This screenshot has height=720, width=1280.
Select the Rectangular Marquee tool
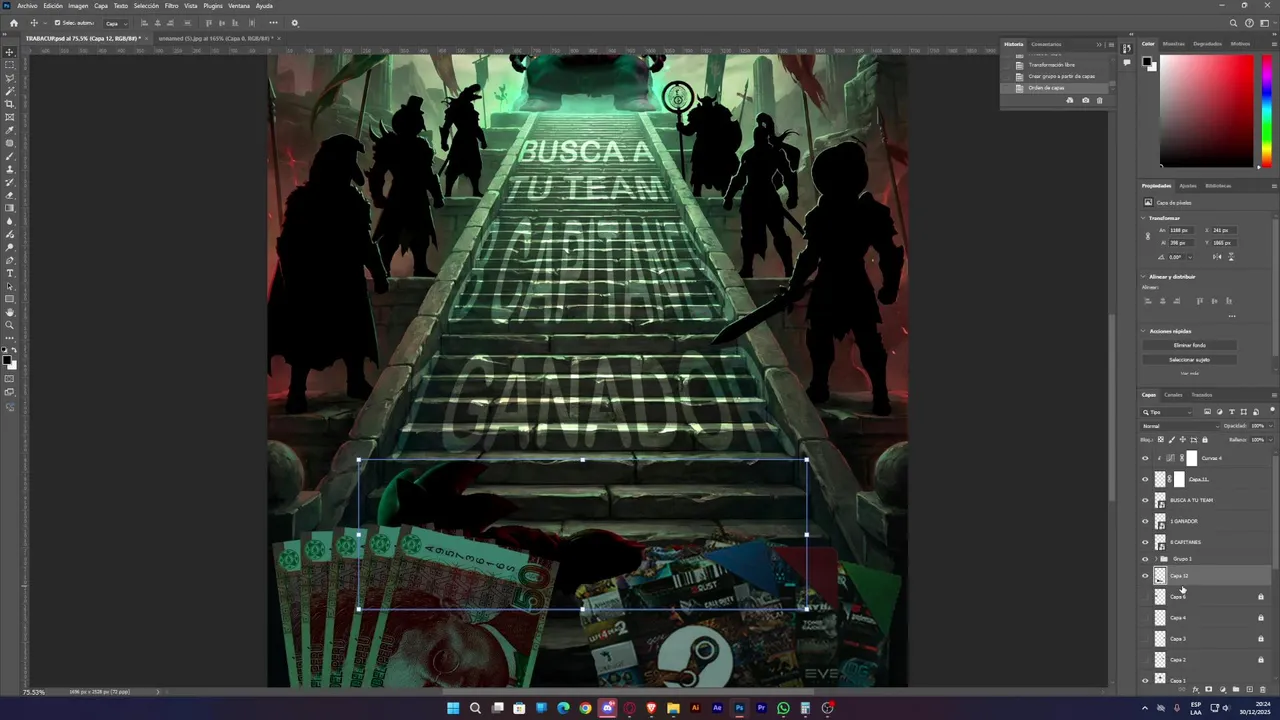click(10, 65)
